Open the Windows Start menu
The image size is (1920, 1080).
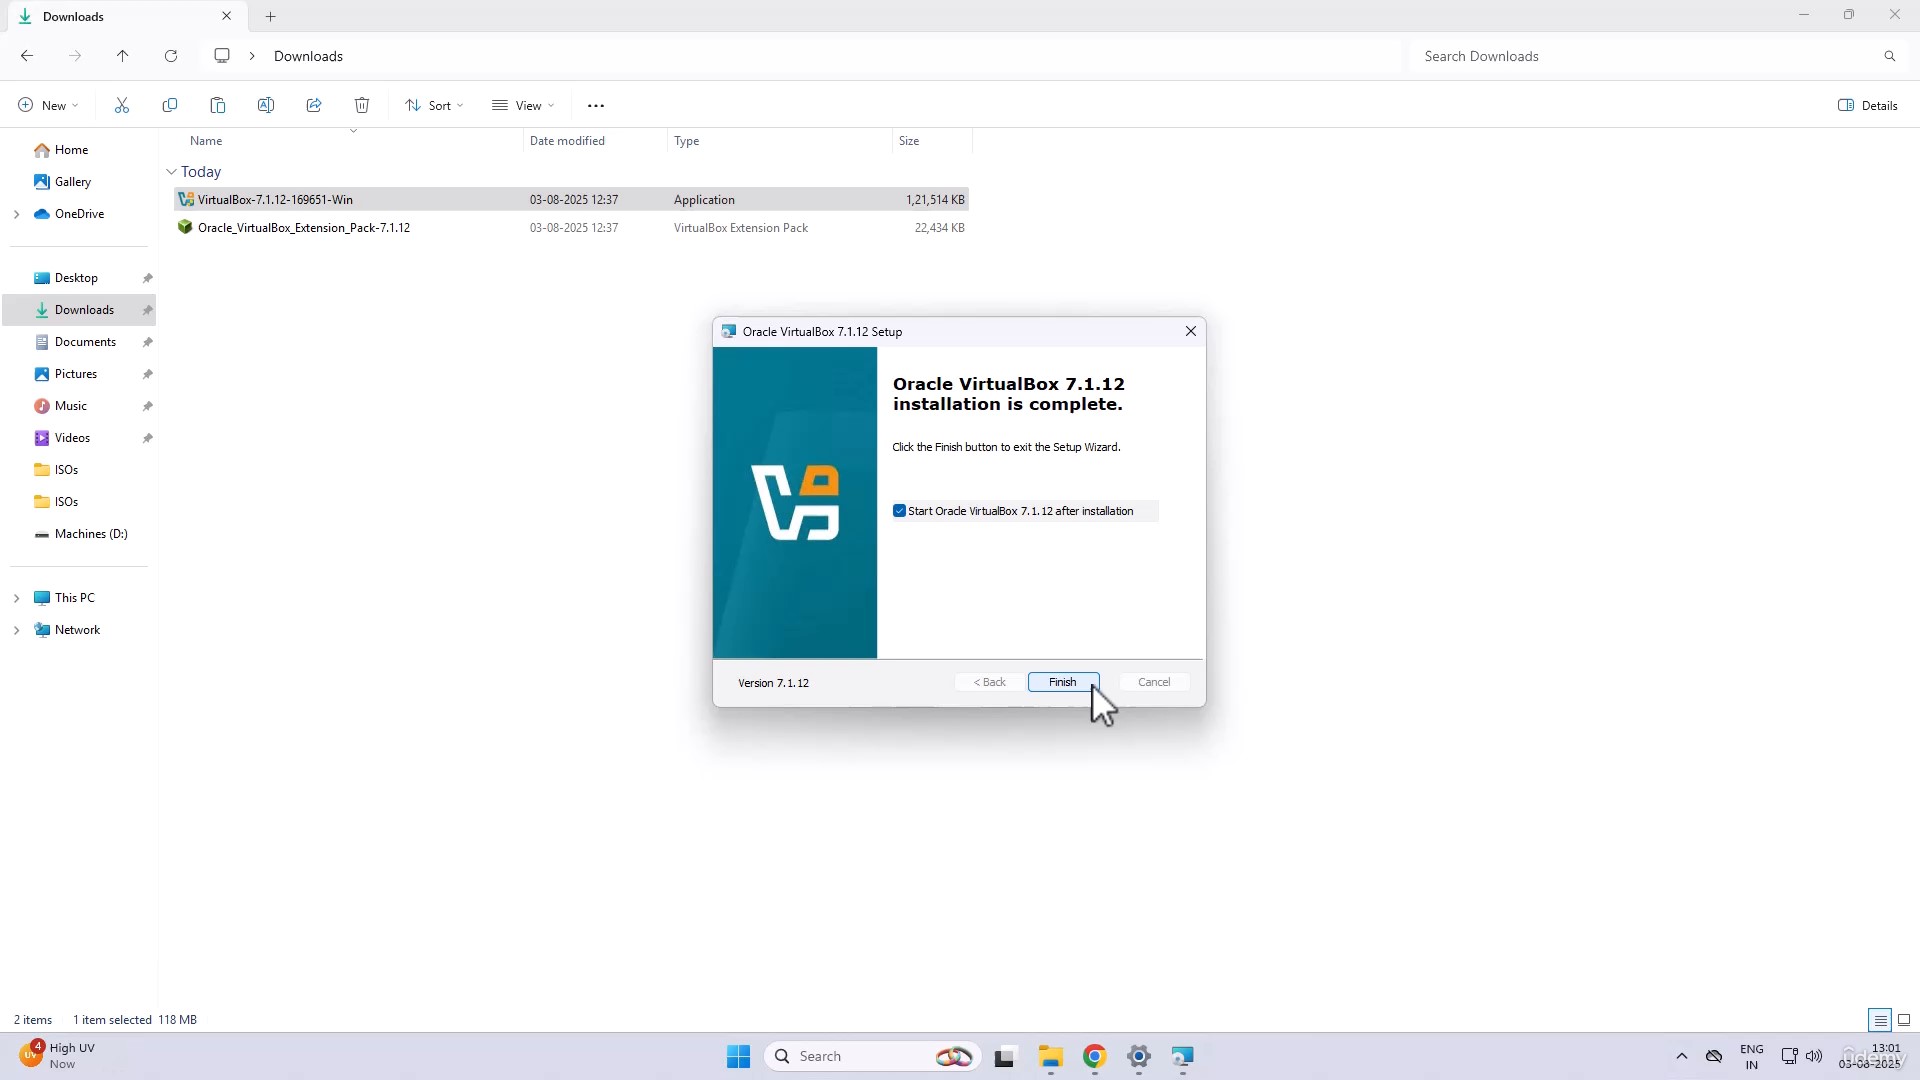[x=739, y=1056]
